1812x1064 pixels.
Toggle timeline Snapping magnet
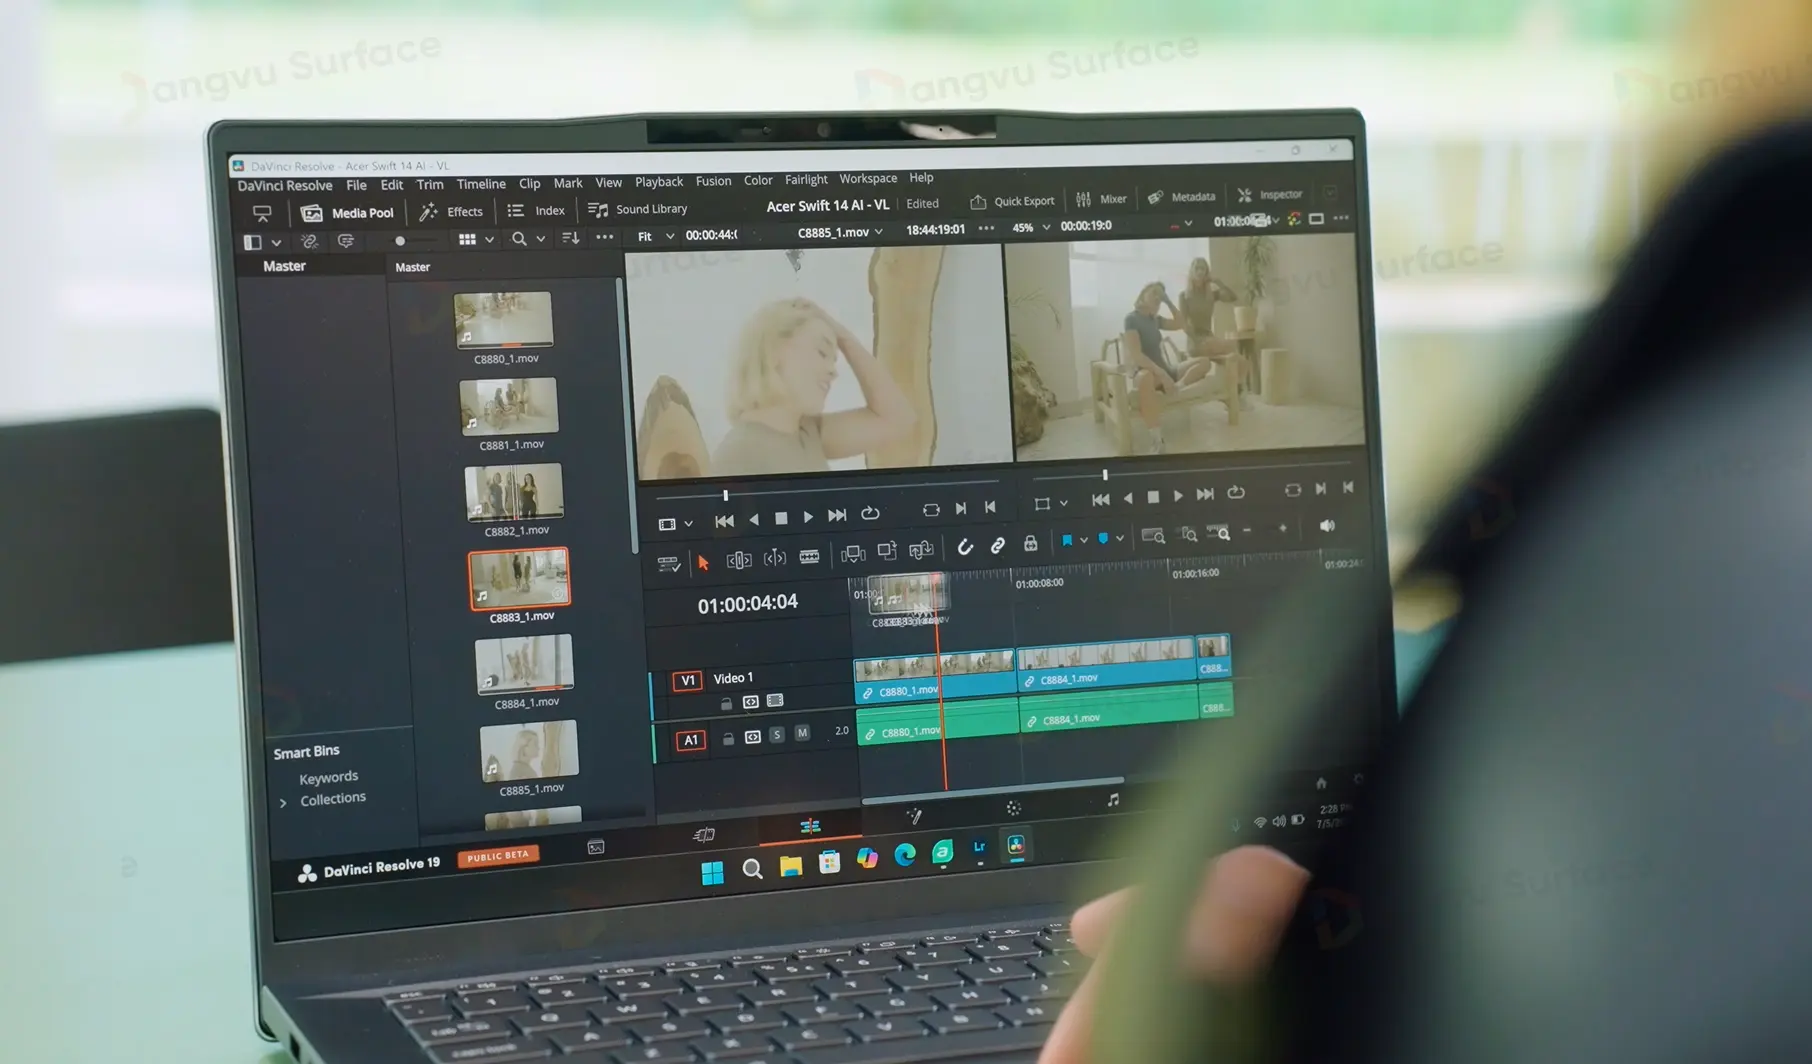[964, 546]
